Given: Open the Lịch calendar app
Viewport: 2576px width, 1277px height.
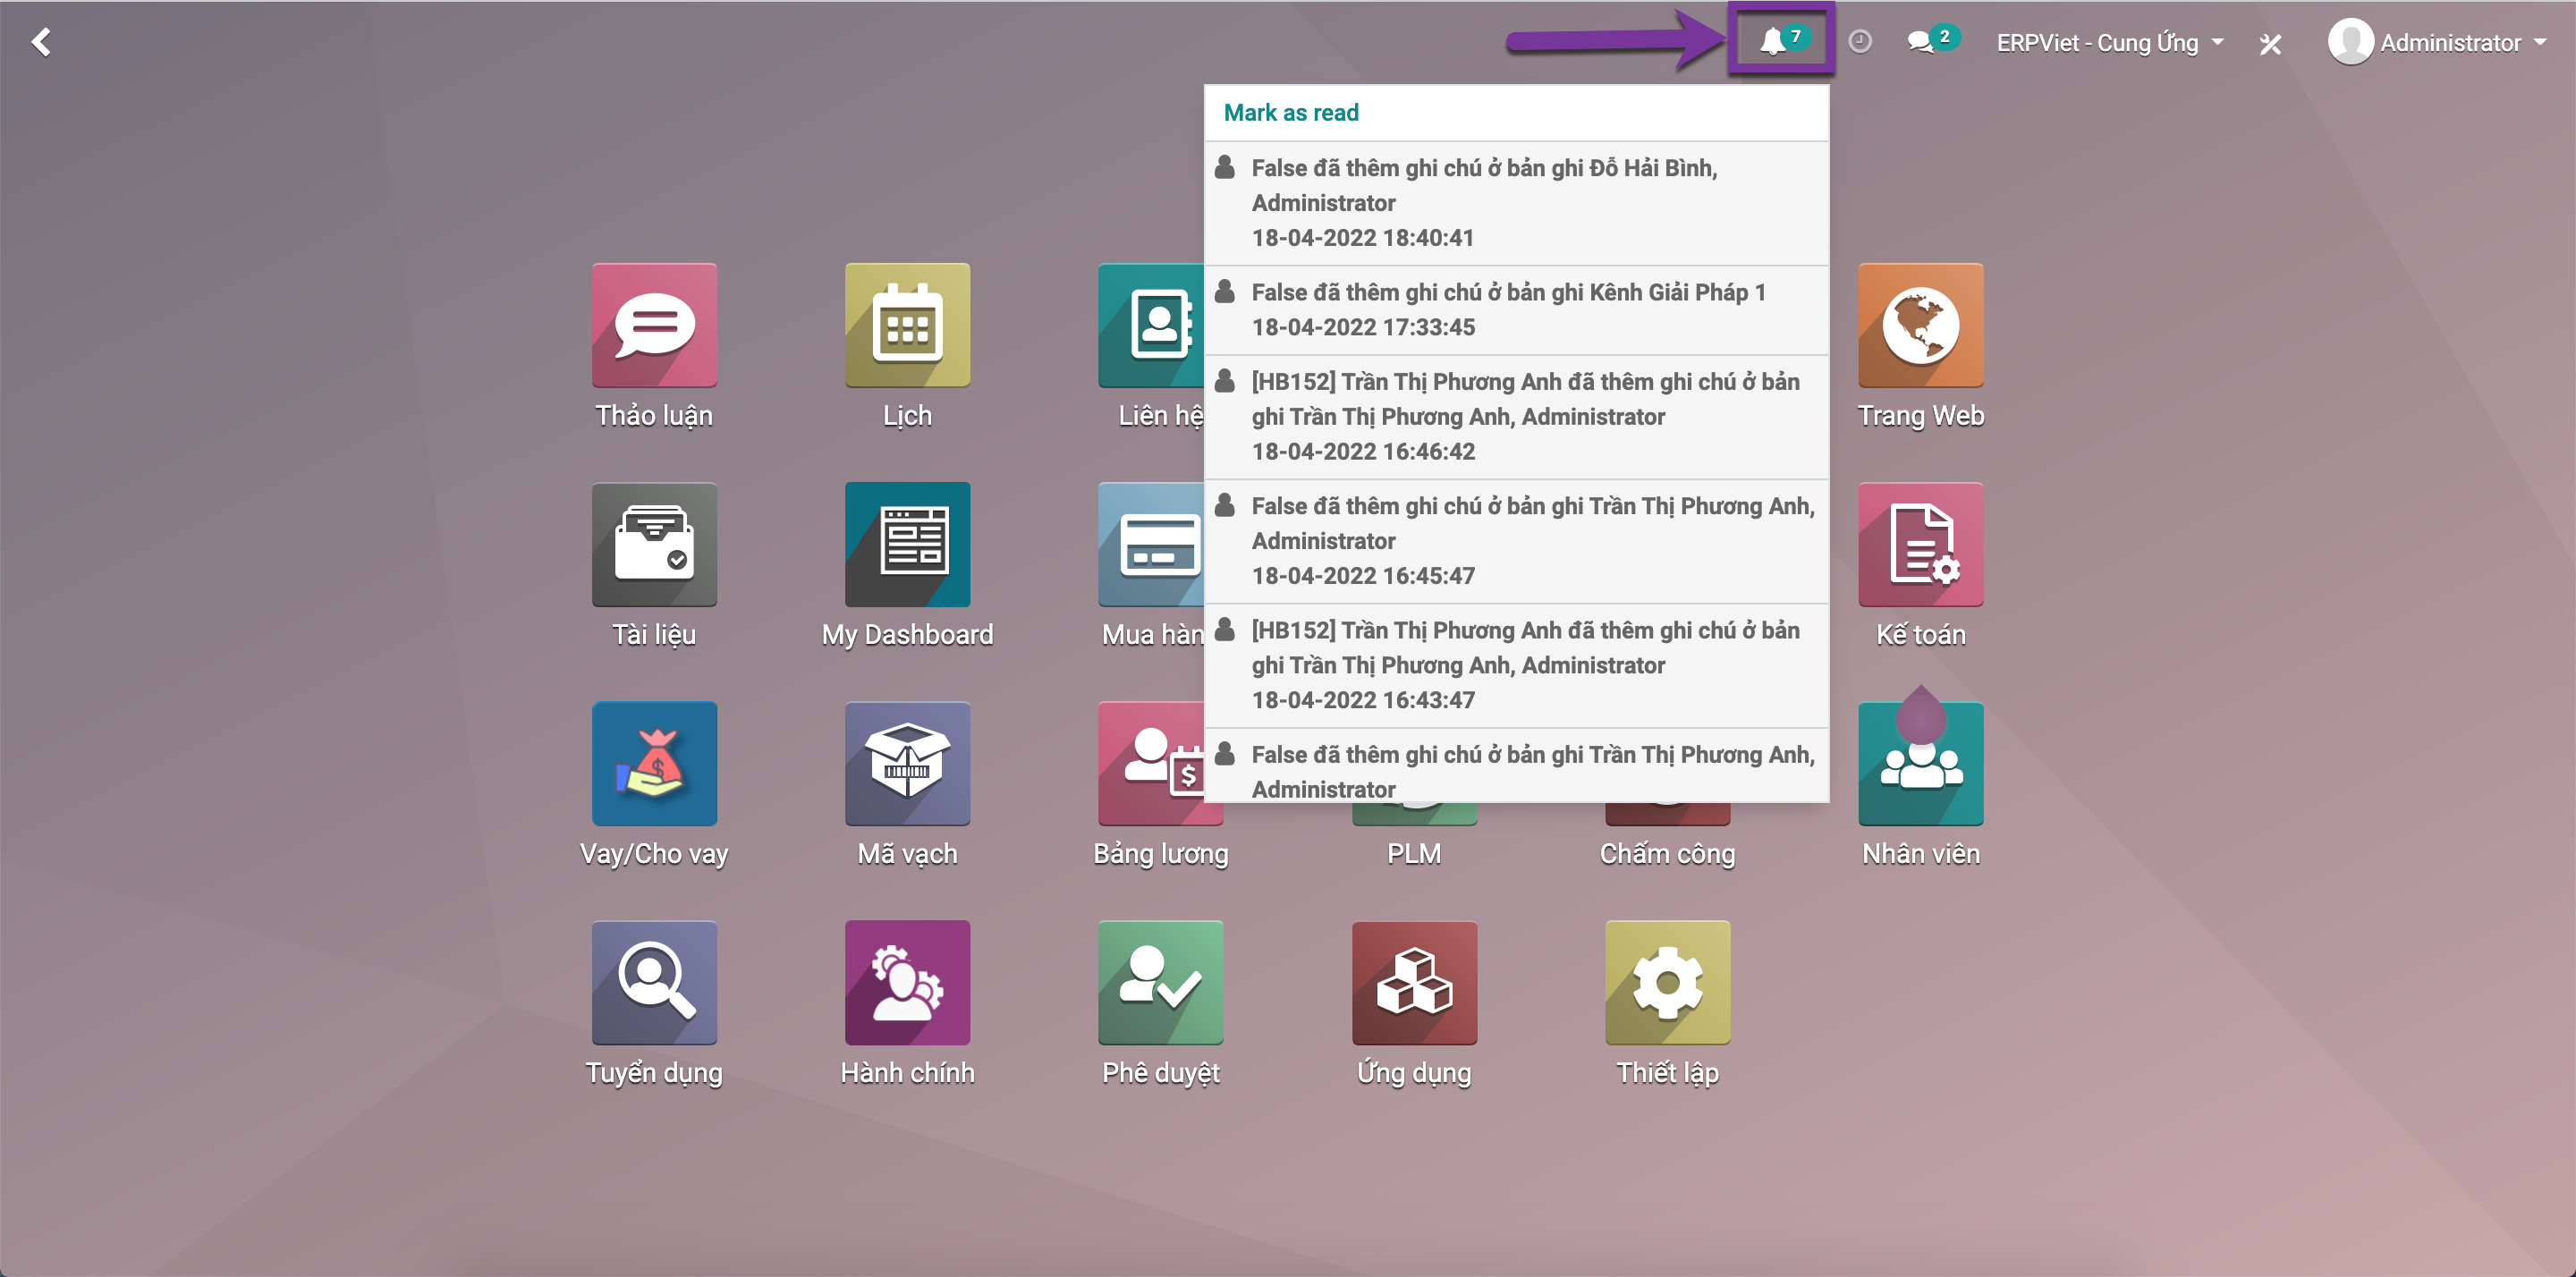Looking at the screenshot, I should click(x=907, y=325).
